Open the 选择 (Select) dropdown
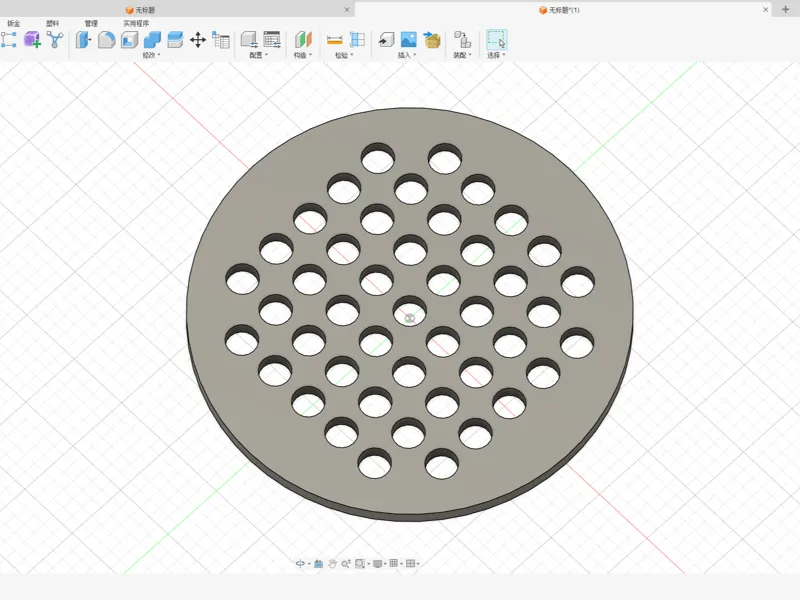The width and height of the screenshot is (800, 600). pyautogui.click(x=496, y=55)
